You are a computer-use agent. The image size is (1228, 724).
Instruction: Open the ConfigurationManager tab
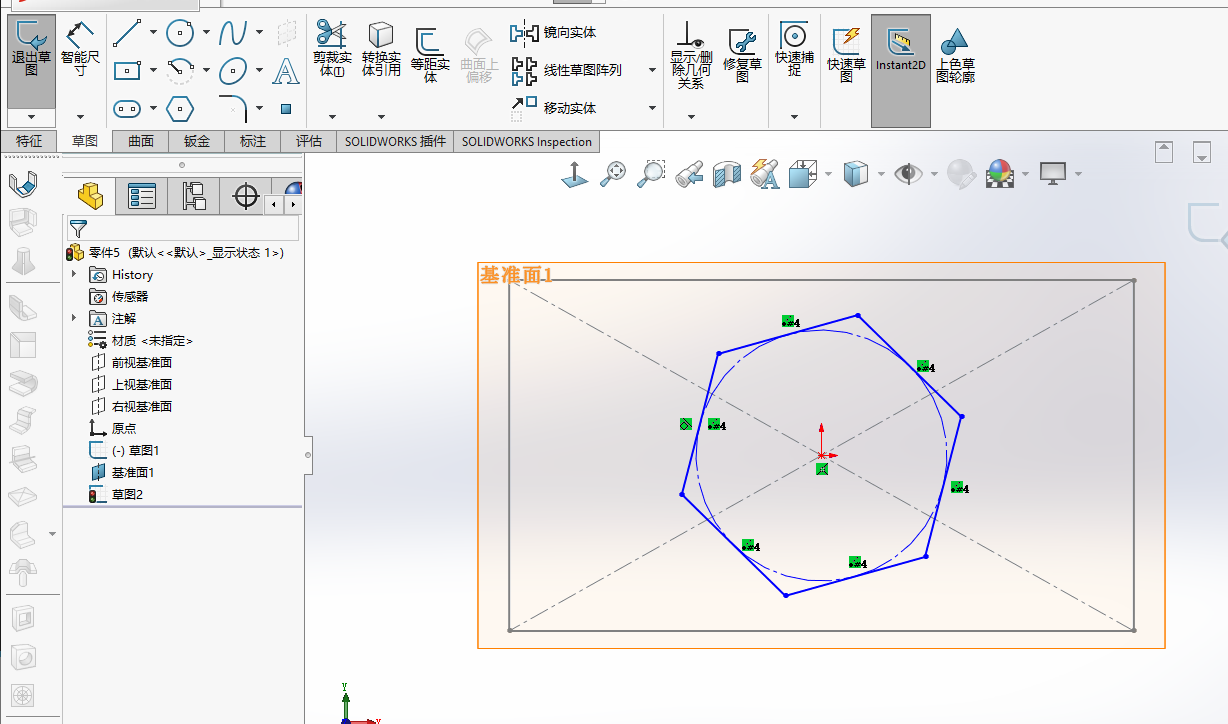[194, 196]
